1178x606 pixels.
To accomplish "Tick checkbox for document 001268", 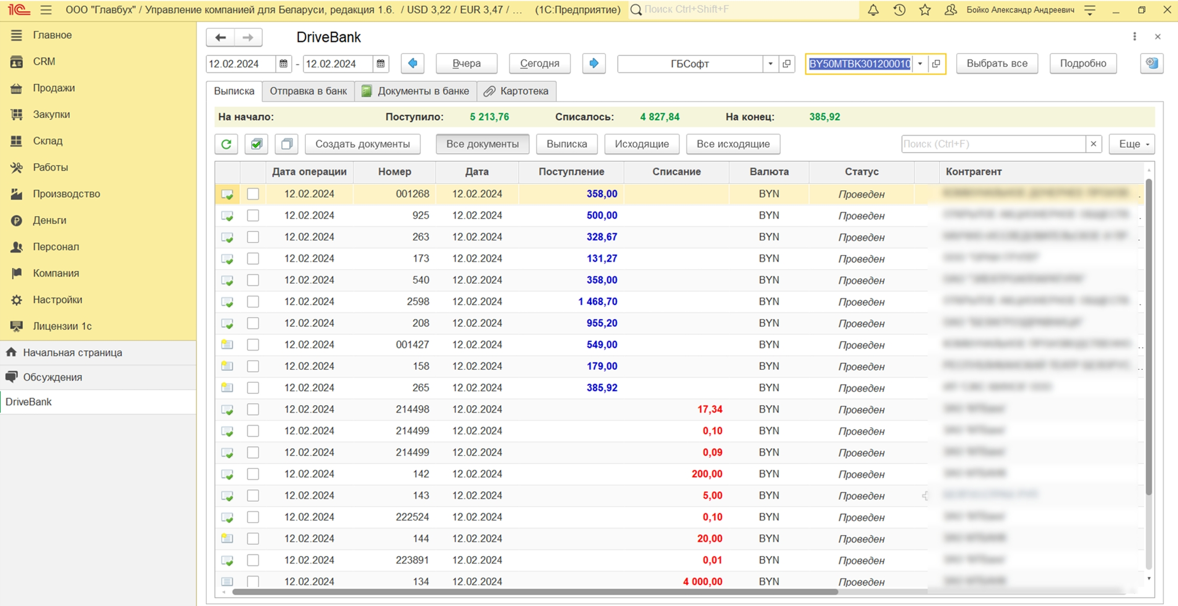I will 253,194.
